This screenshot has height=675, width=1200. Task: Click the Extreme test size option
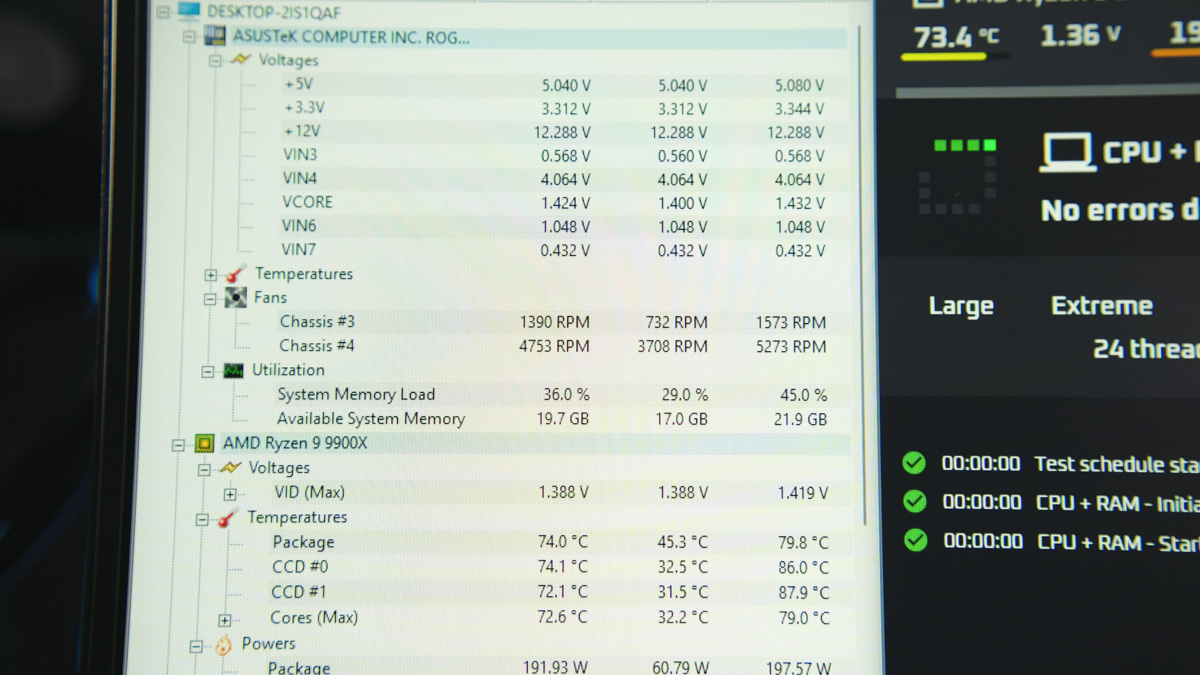(1102, 306)
